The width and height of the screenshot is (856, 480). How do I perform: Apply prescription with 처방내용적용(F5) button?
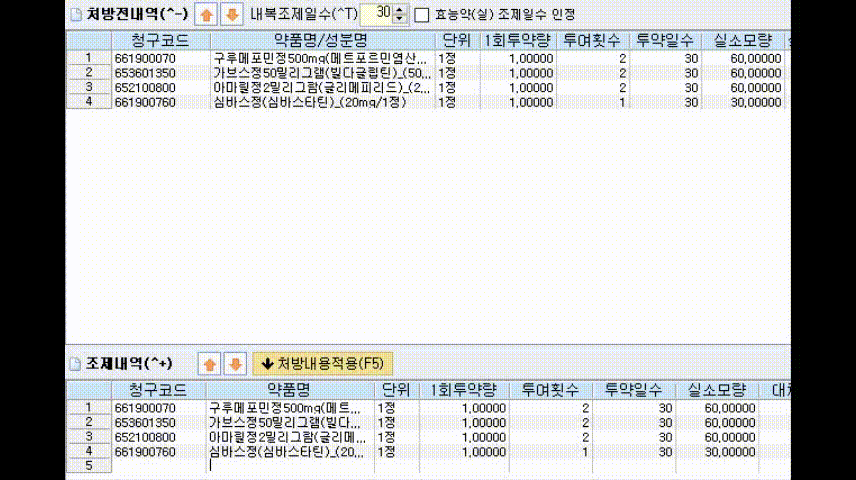point(322,362)
